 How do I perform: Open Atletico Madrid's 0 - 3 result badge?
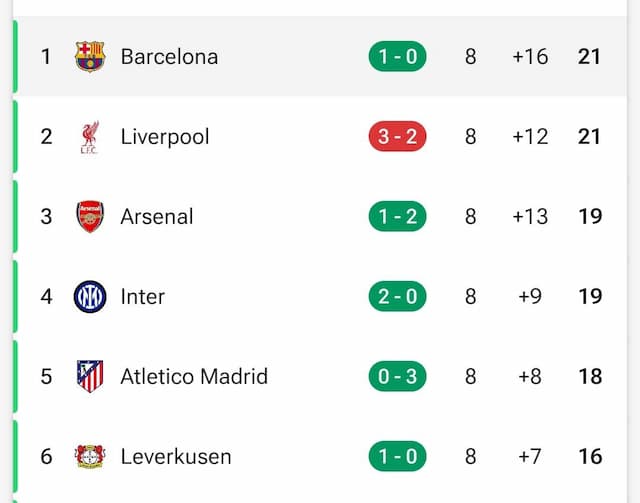pyautogui.click(x=398, y=376)
